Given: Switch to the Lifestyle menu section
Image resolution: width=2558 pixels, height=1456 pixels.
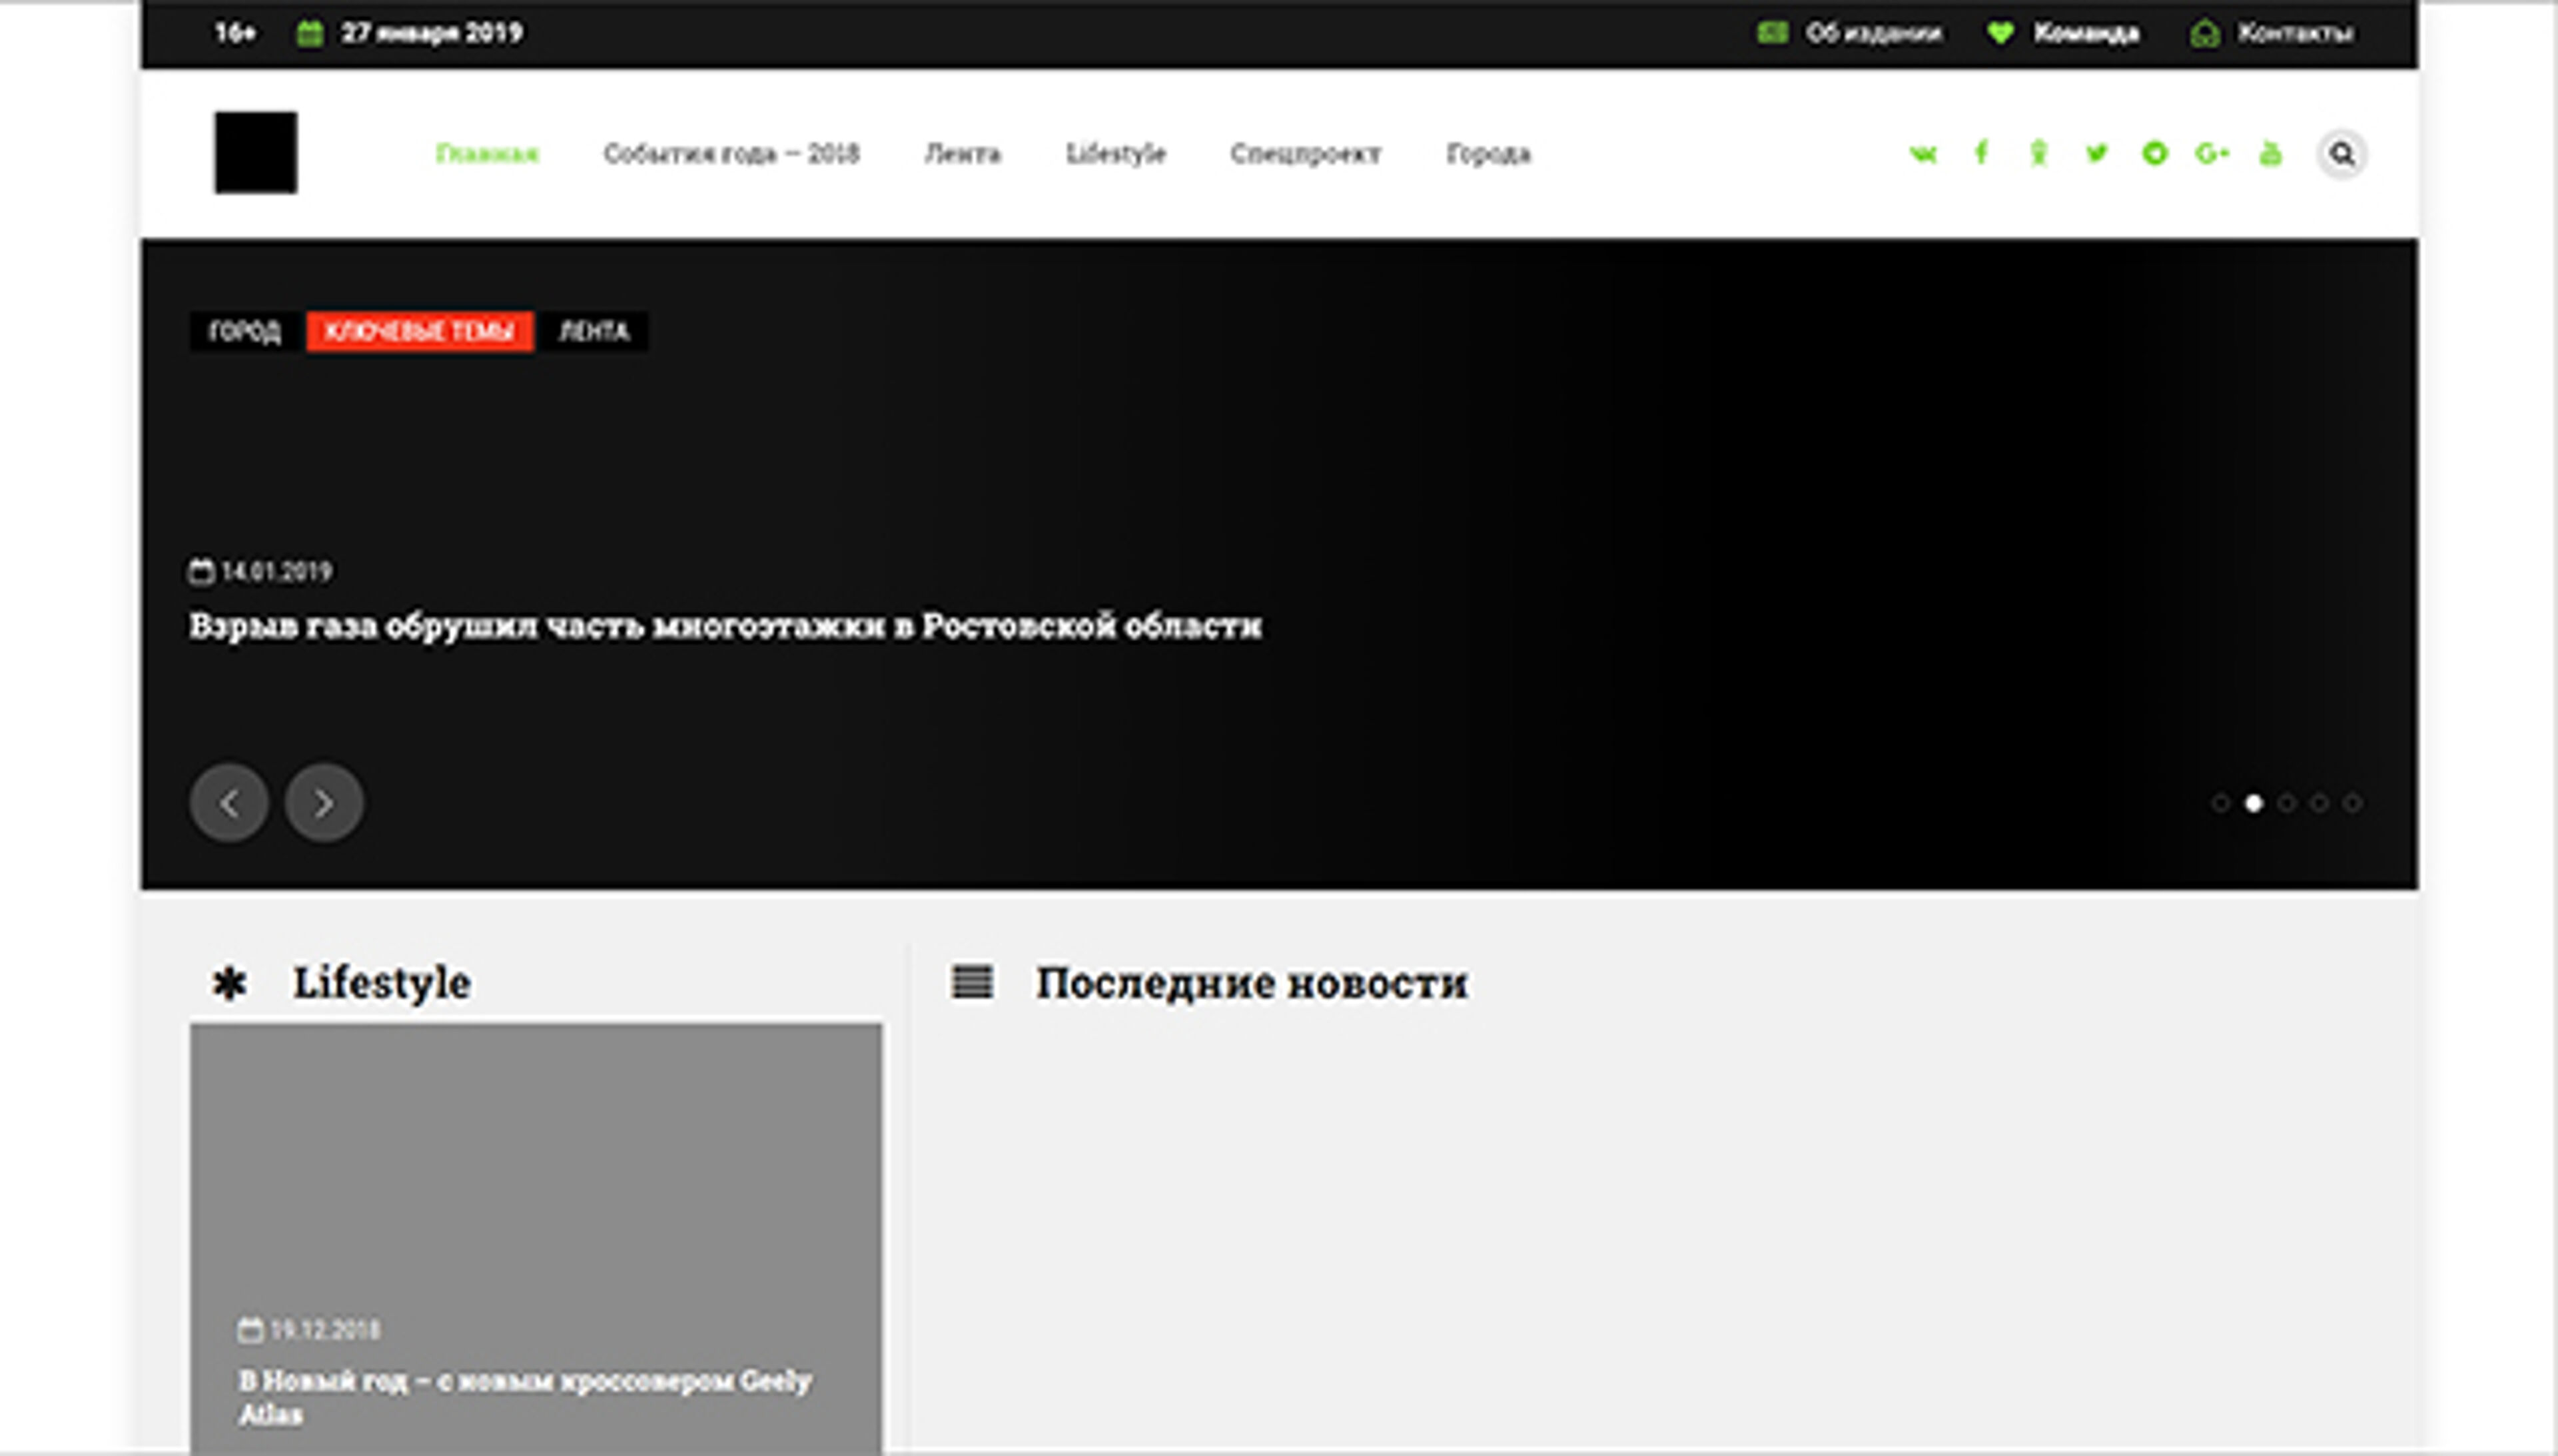Looking at the screenshot, I should click(1116, 154).
